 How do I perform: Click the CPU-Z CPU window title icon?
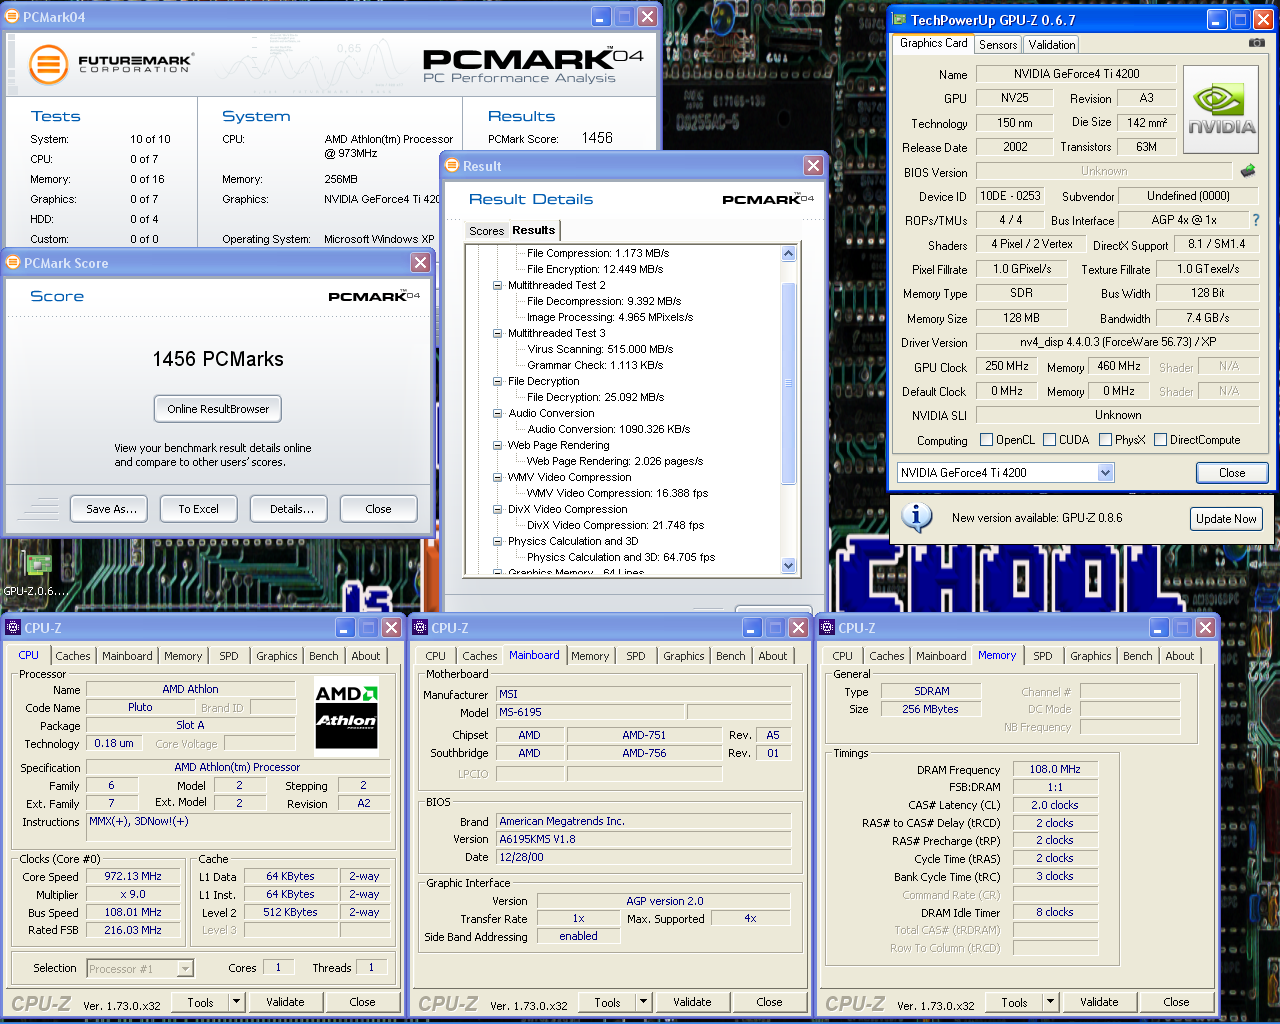(13, 628)
